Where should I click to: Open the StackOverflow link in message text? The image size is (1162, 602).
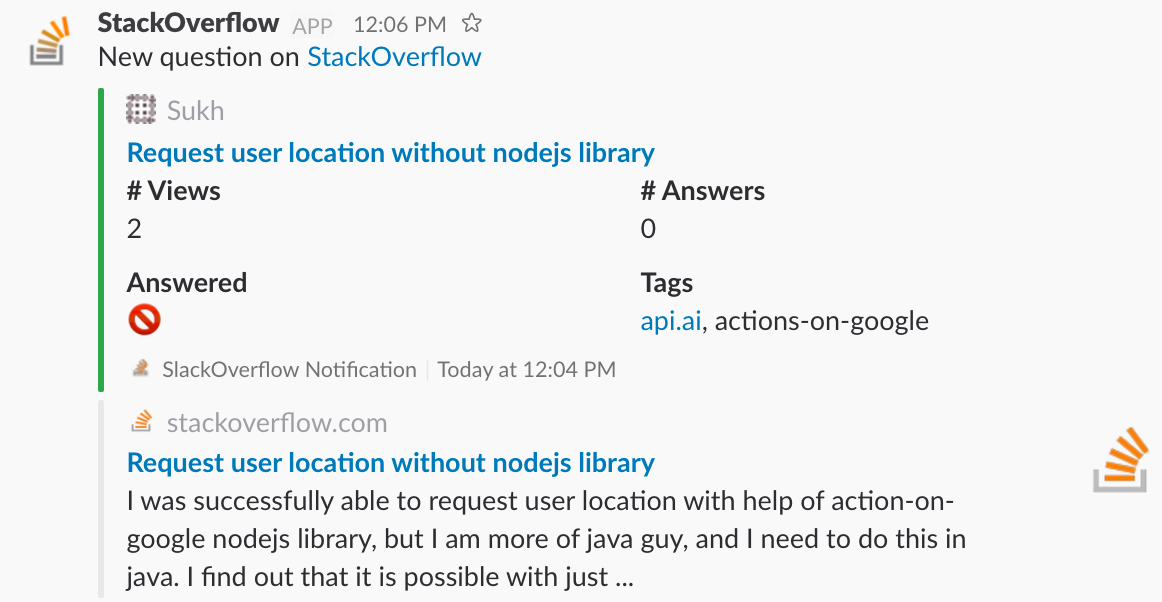tap(394, 57)
